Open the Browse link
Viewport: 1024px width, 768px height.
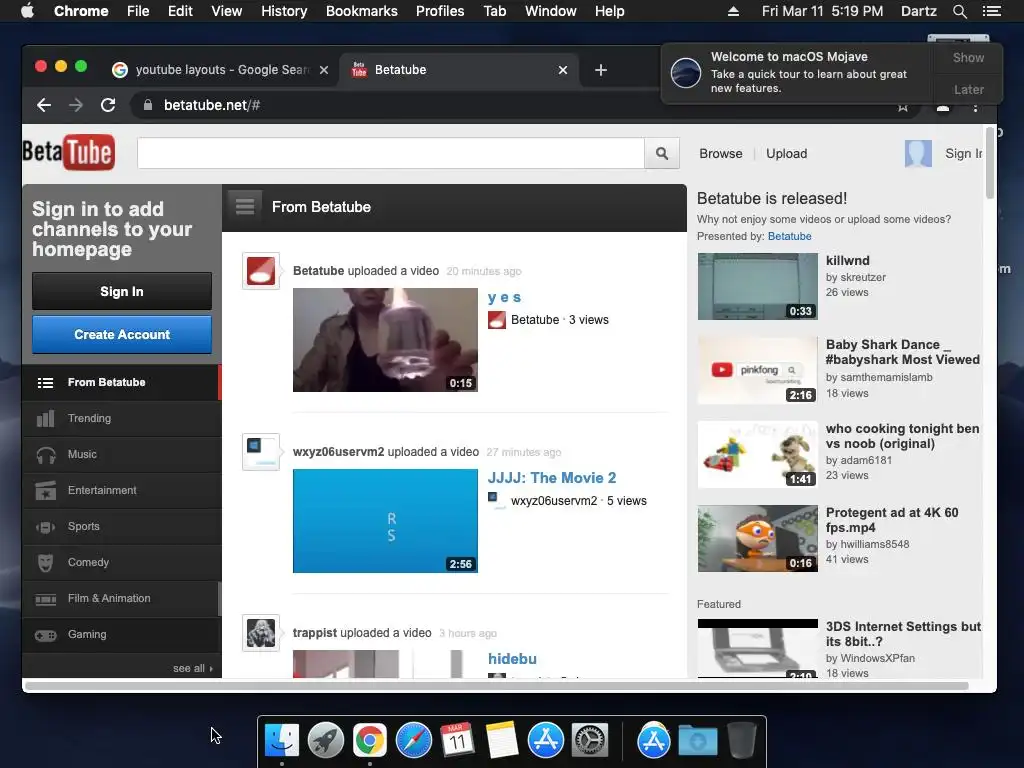click(720, 153)
